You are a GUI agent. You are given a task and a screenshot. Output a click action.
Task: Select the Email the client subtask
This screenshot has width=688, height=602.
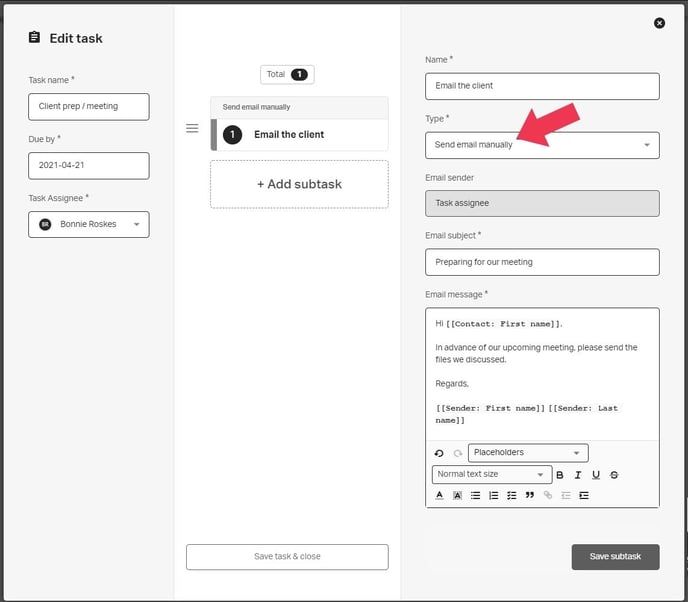[x=300, y=135]
